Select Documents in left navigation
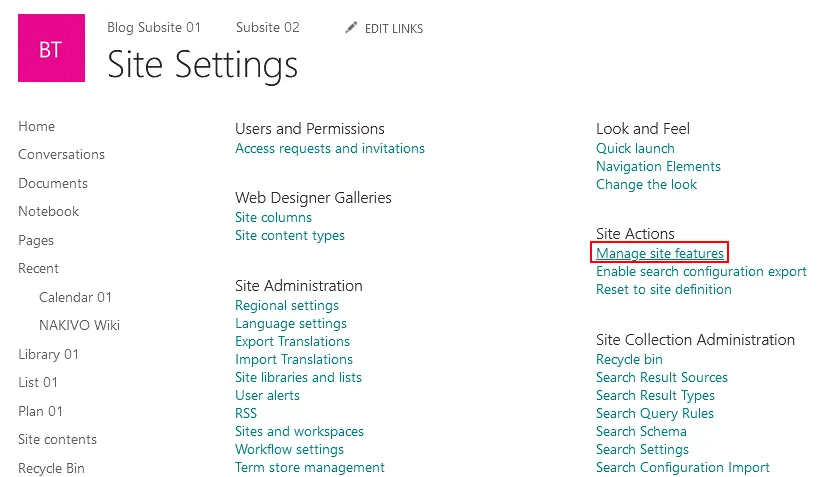The width and height of the screenshot is (817, 477). point(53,184)
